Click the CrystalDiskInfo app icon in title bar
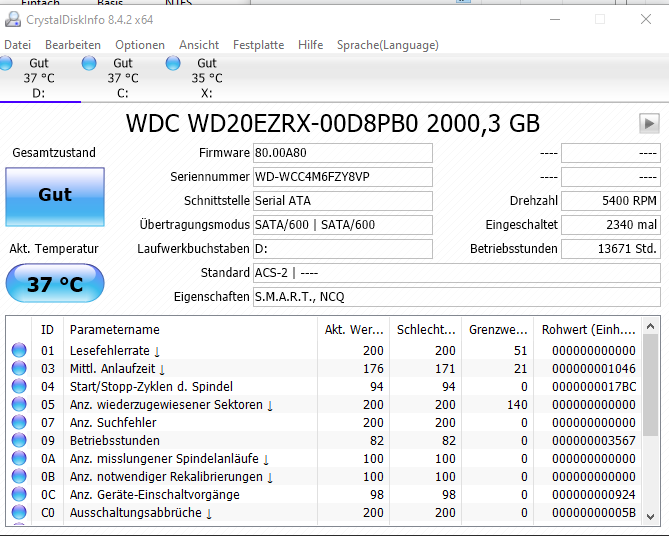This screenshot has height=536, width=669. [x=13, y=20]
